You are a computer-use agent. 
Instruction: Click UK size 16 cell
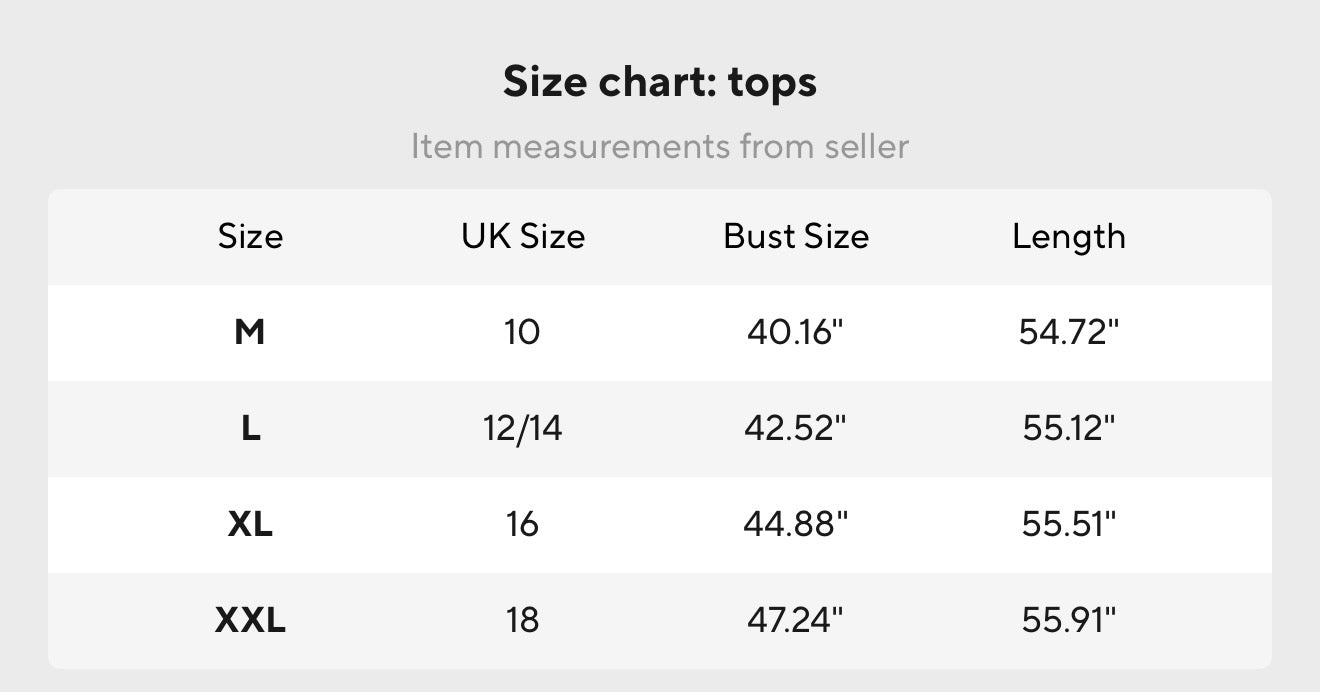tap(523, 524)
